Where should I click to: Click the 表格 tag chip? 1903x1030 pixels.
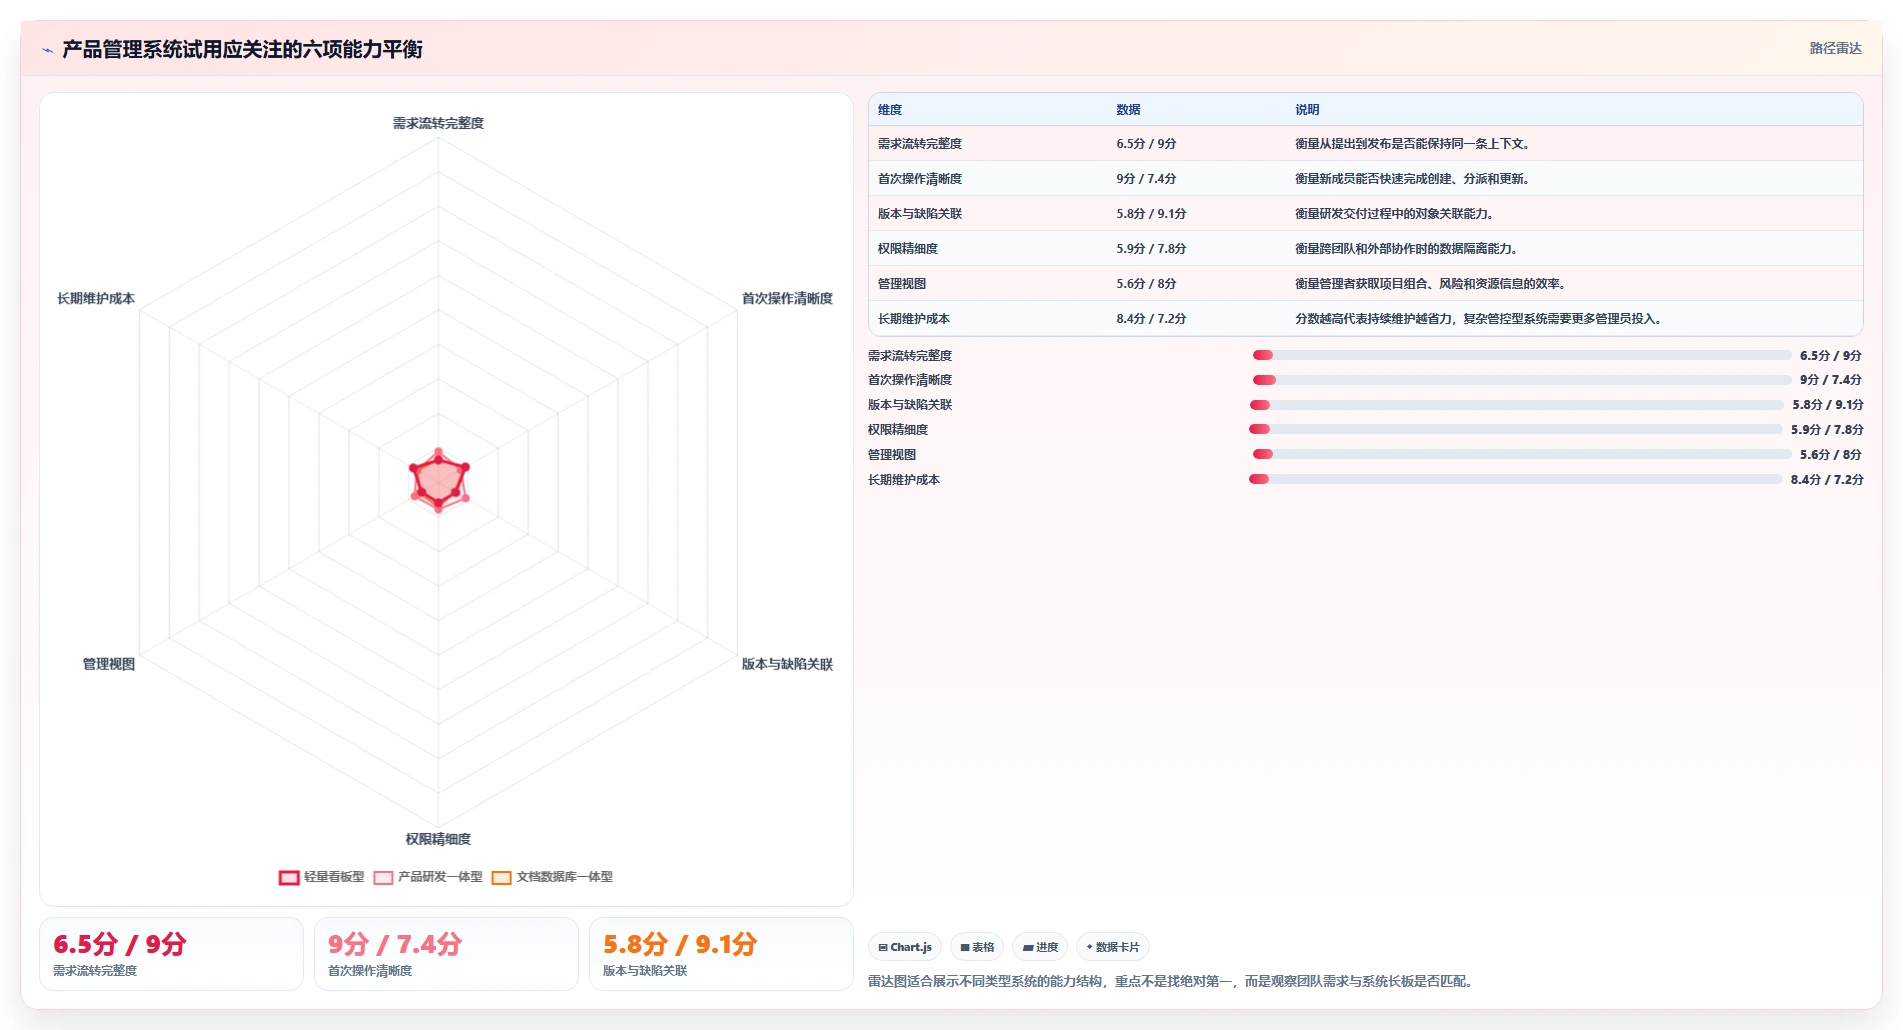pyautogui.click(x=977, y=947)
